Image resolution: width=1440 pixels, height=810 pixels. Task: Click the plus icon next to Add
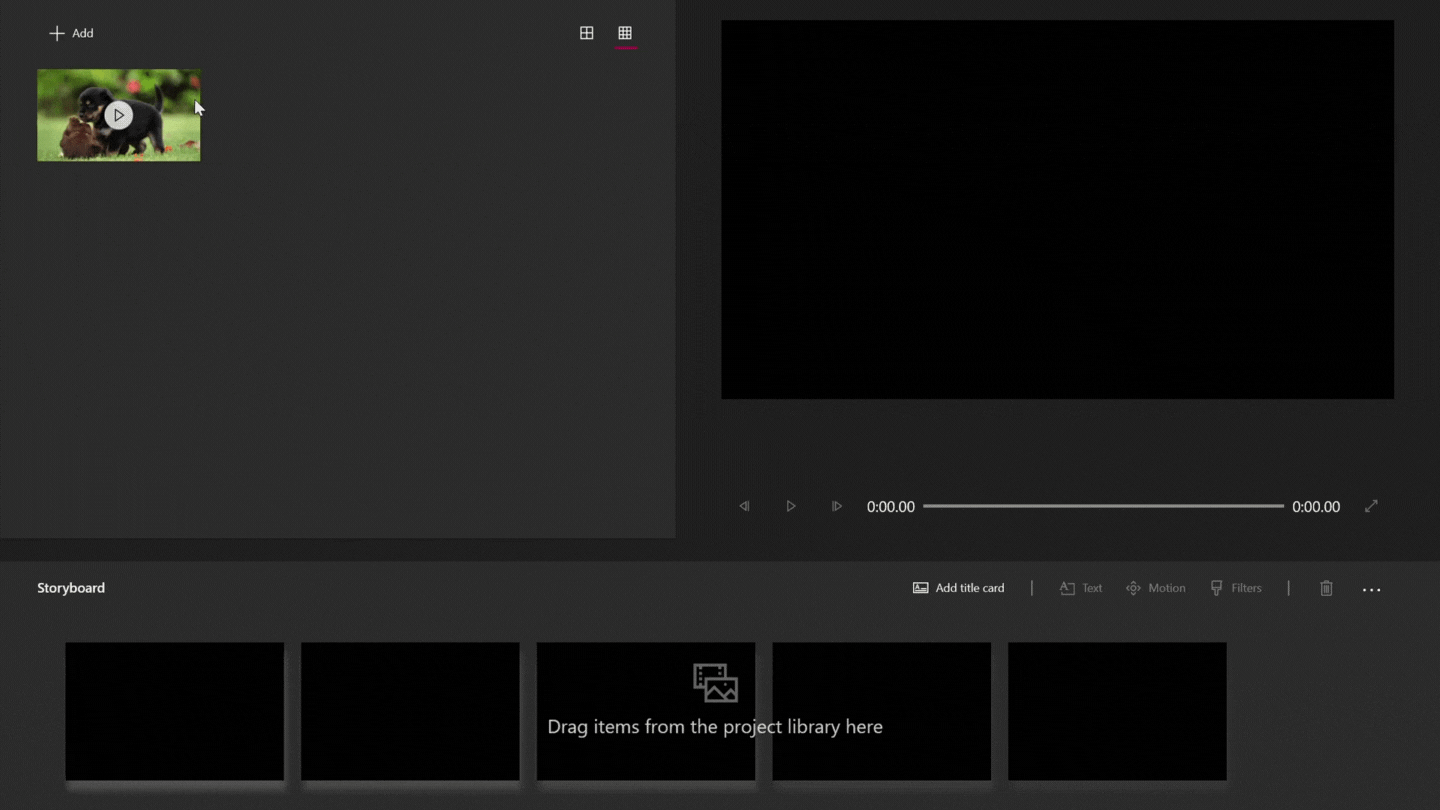point(57,33)
